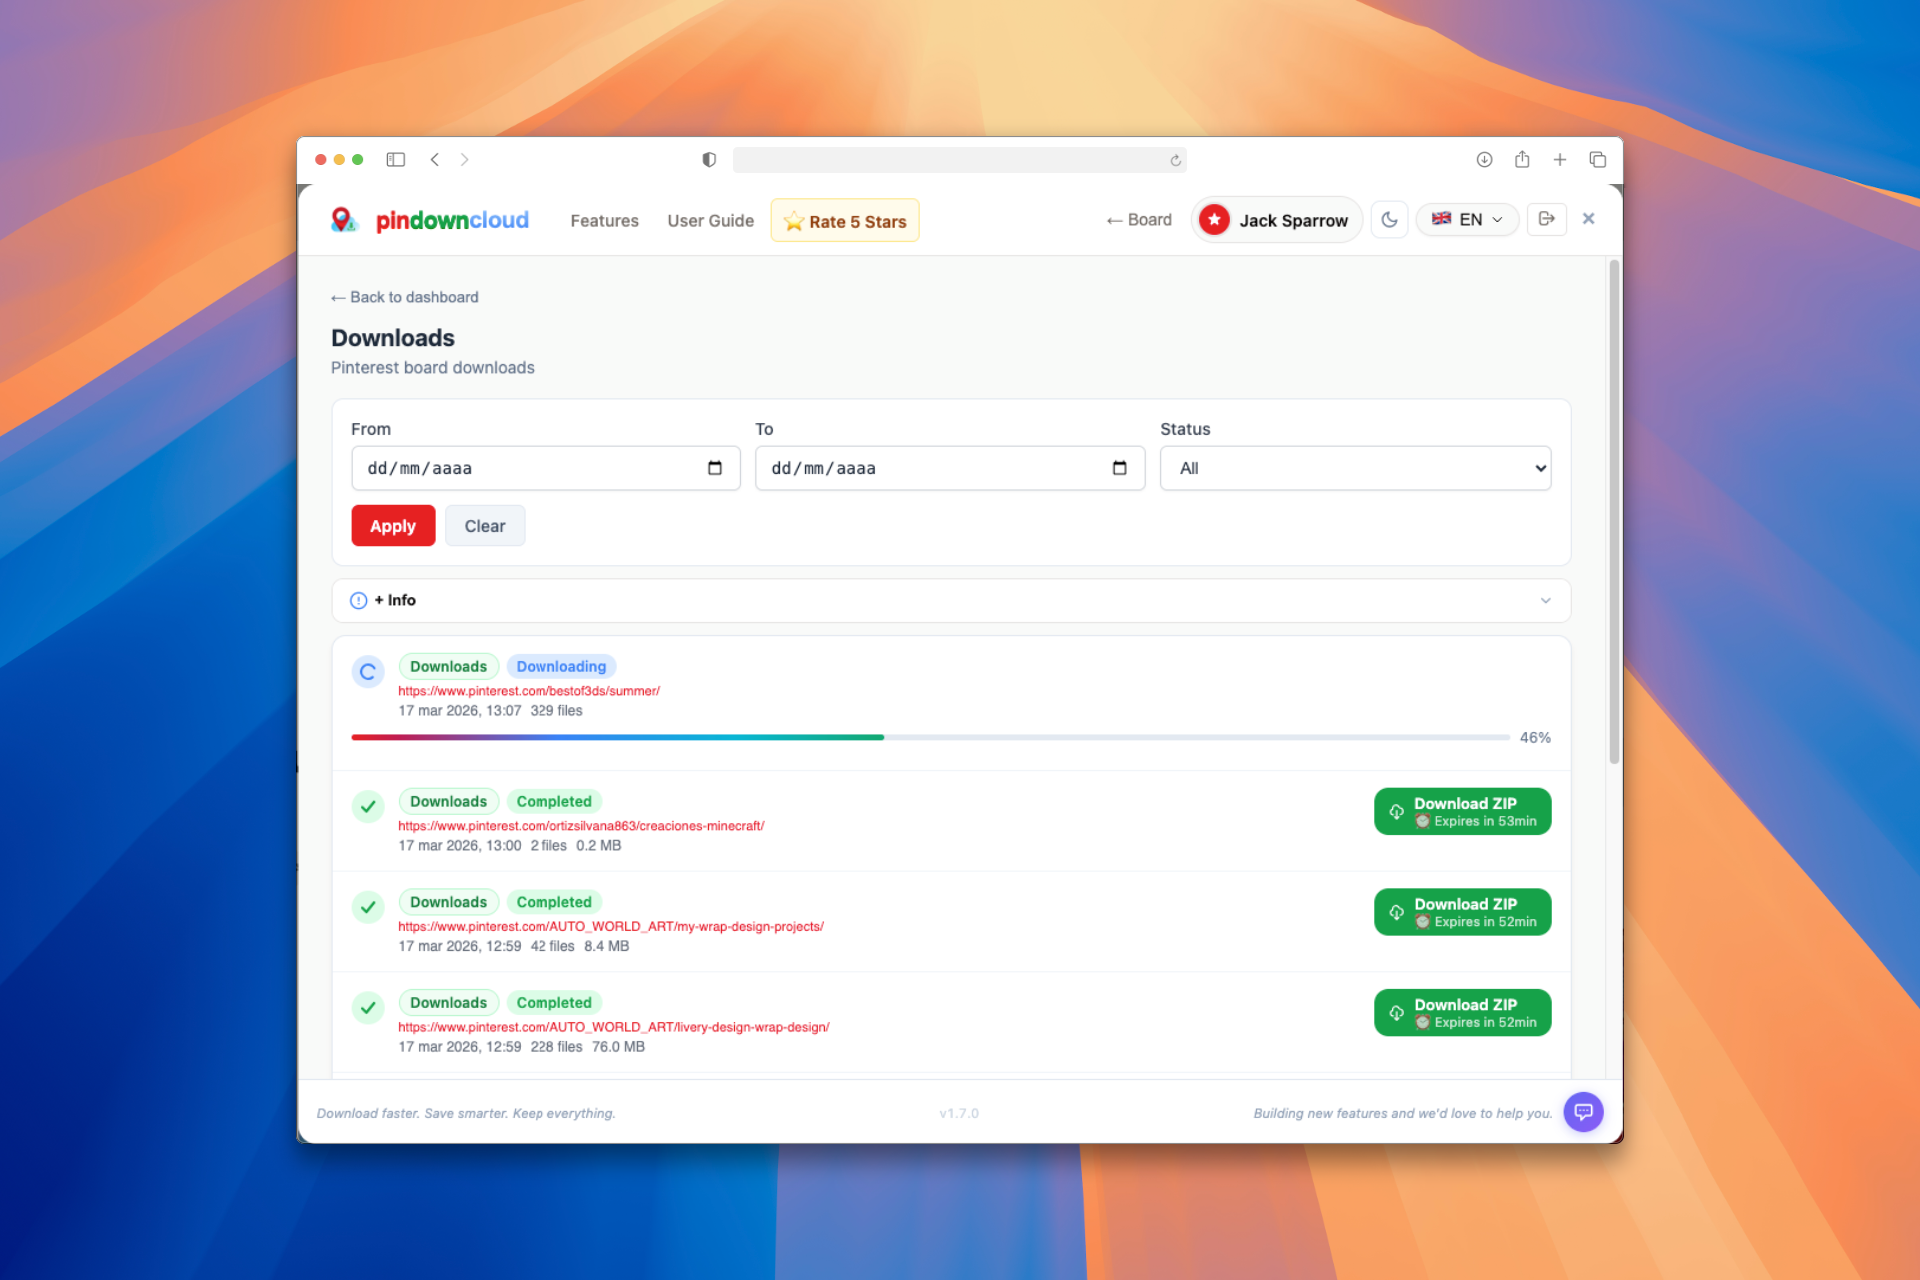Expand the + Info section chevron
The width and height of the screenshot is (1920, 1280).
tap(1546, 600)
